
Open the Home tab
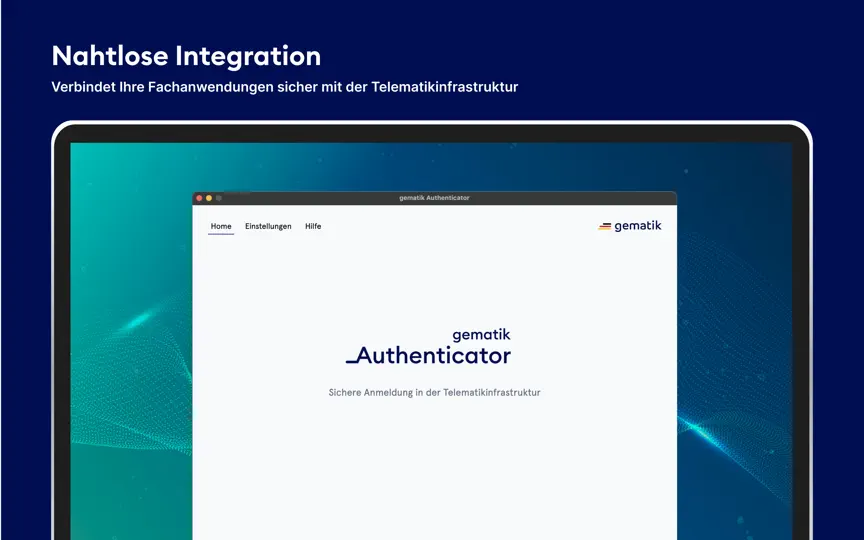[221, 226]
